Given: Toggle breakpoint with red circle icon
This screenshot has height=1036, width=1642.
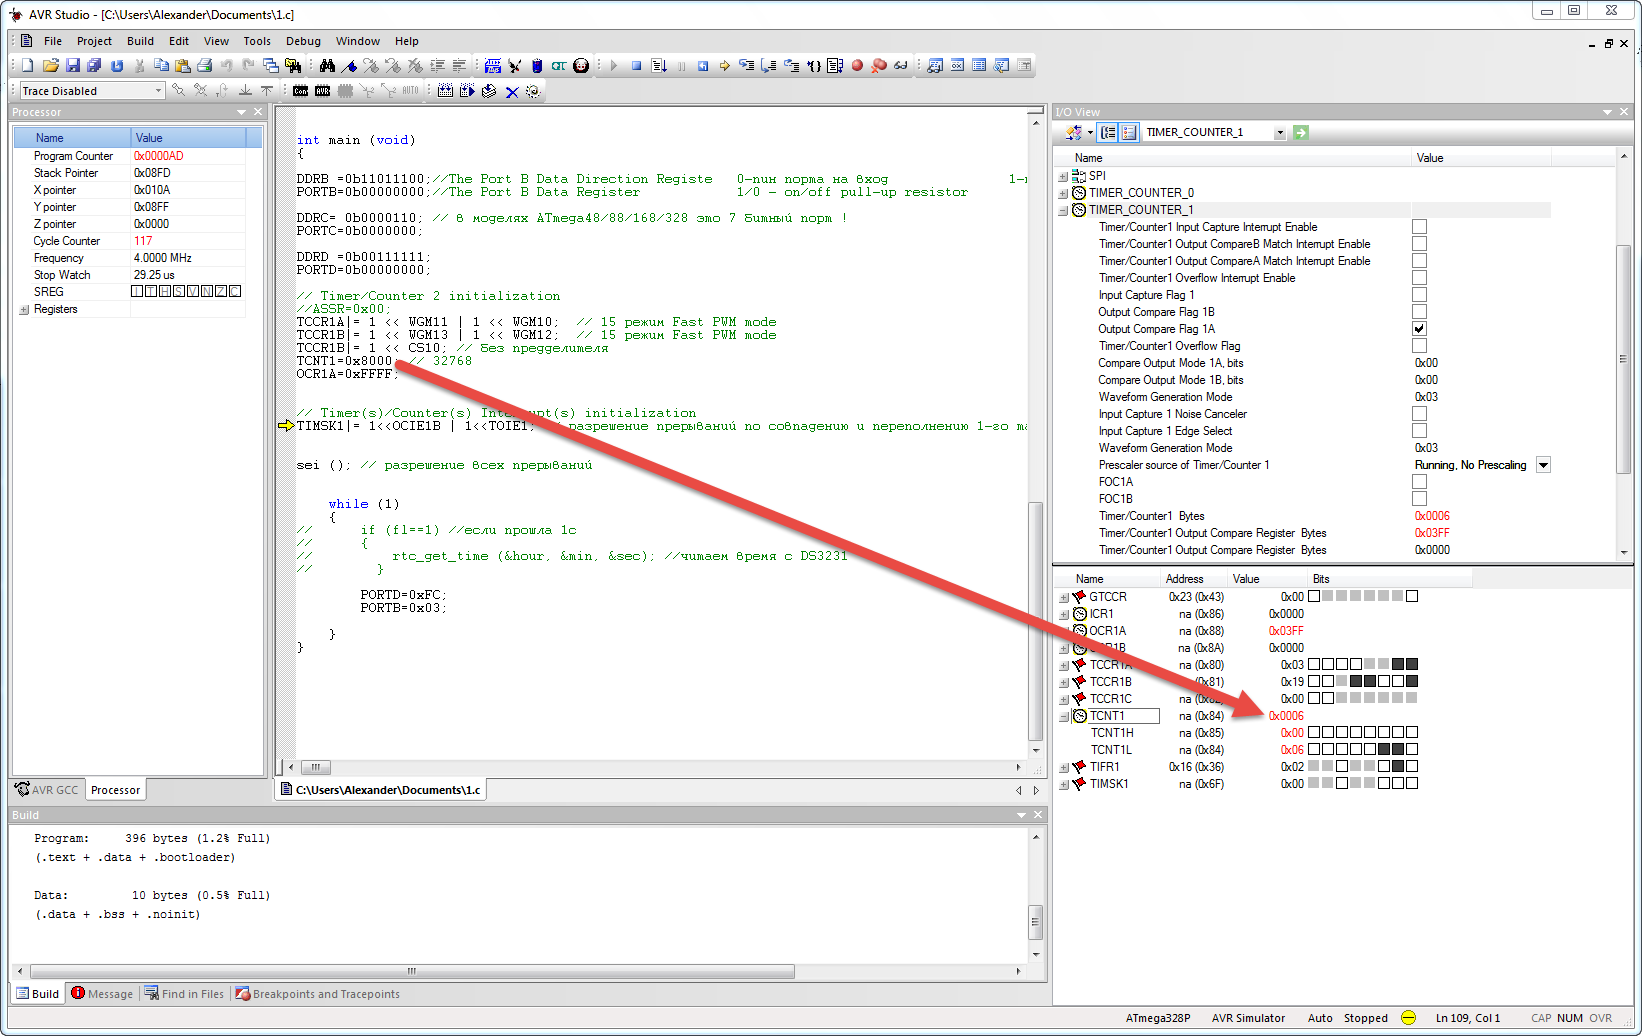Looking at the screenshot, I should click(857, 66).
